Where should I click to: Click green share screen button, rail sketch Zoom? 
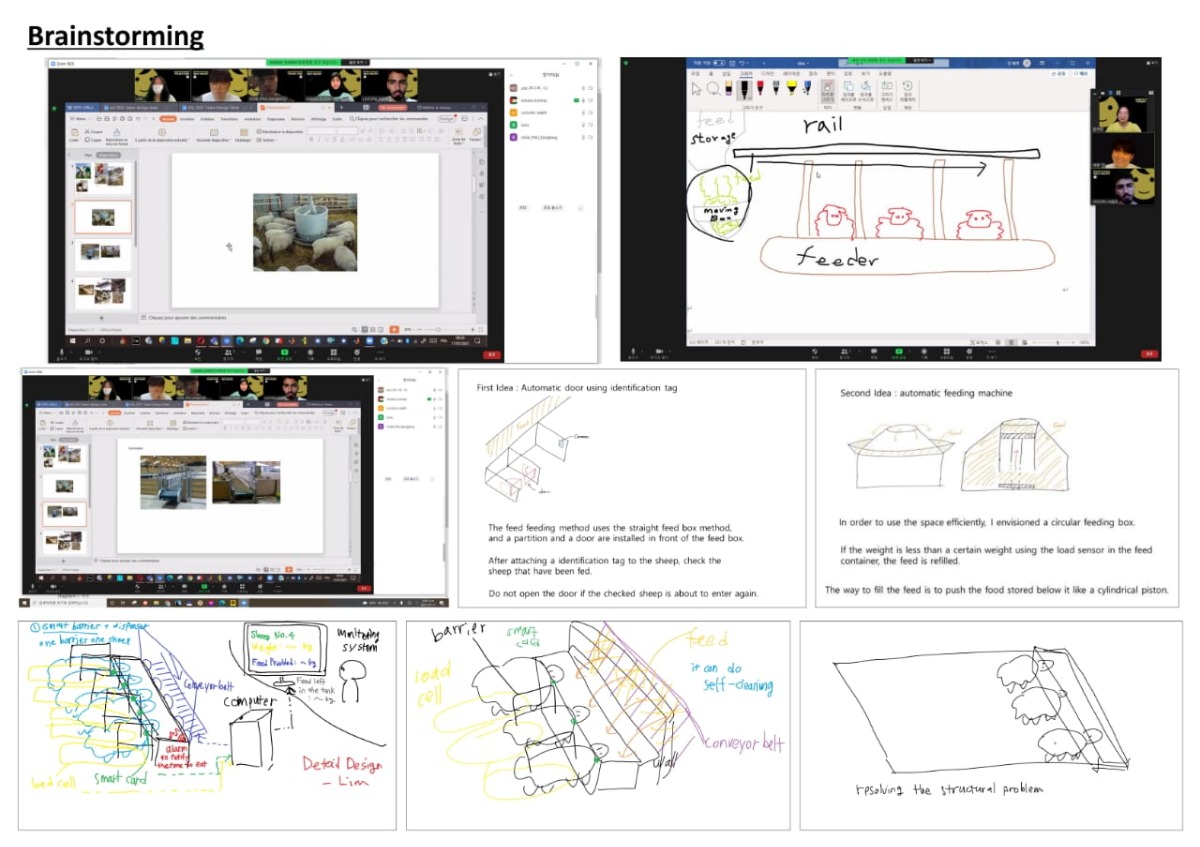click(x=898, y=352)
